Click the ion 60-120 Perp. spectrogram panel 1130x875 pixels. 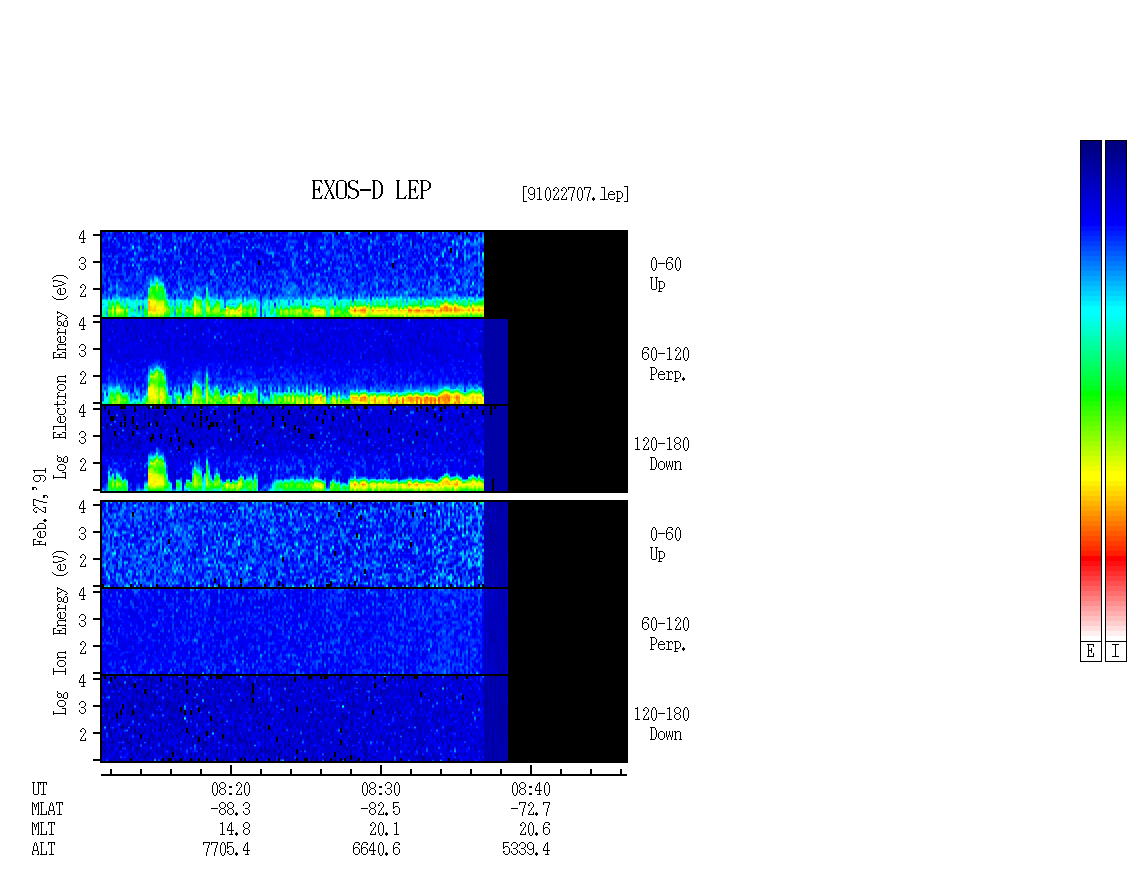(x=364, y=631)
